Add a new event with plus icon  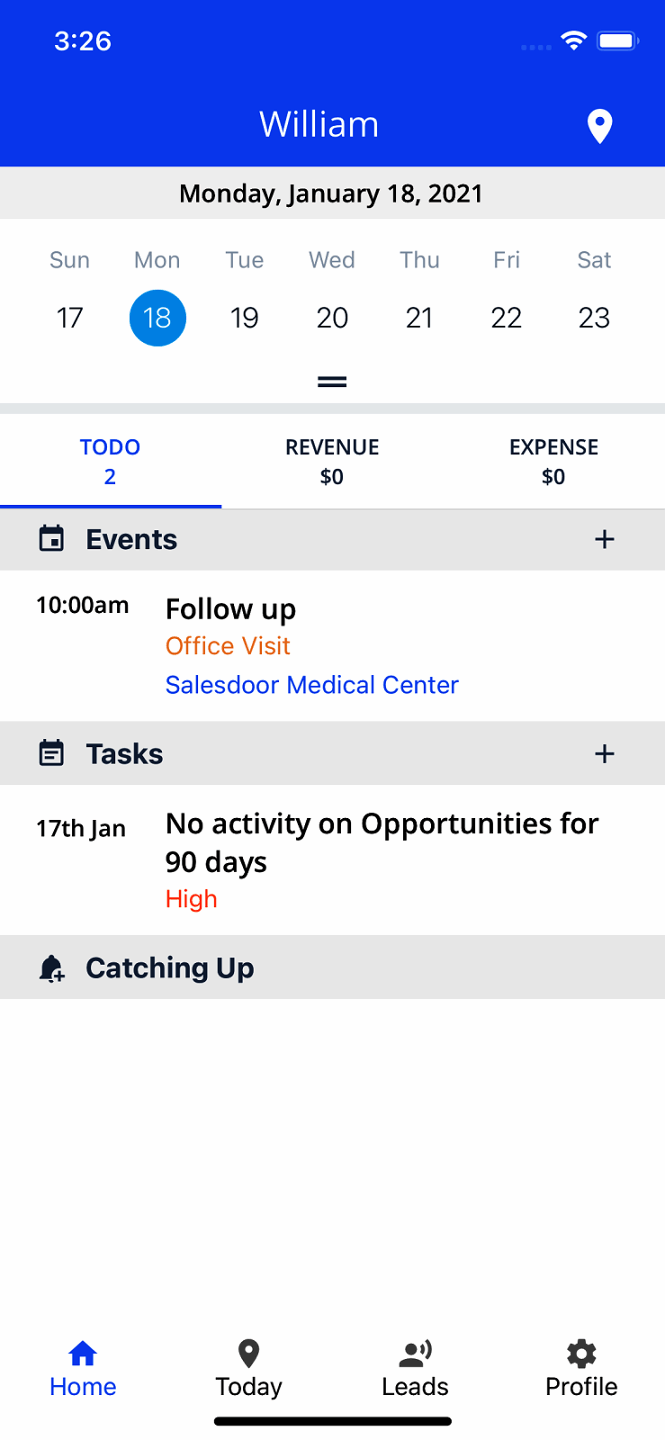604,540
